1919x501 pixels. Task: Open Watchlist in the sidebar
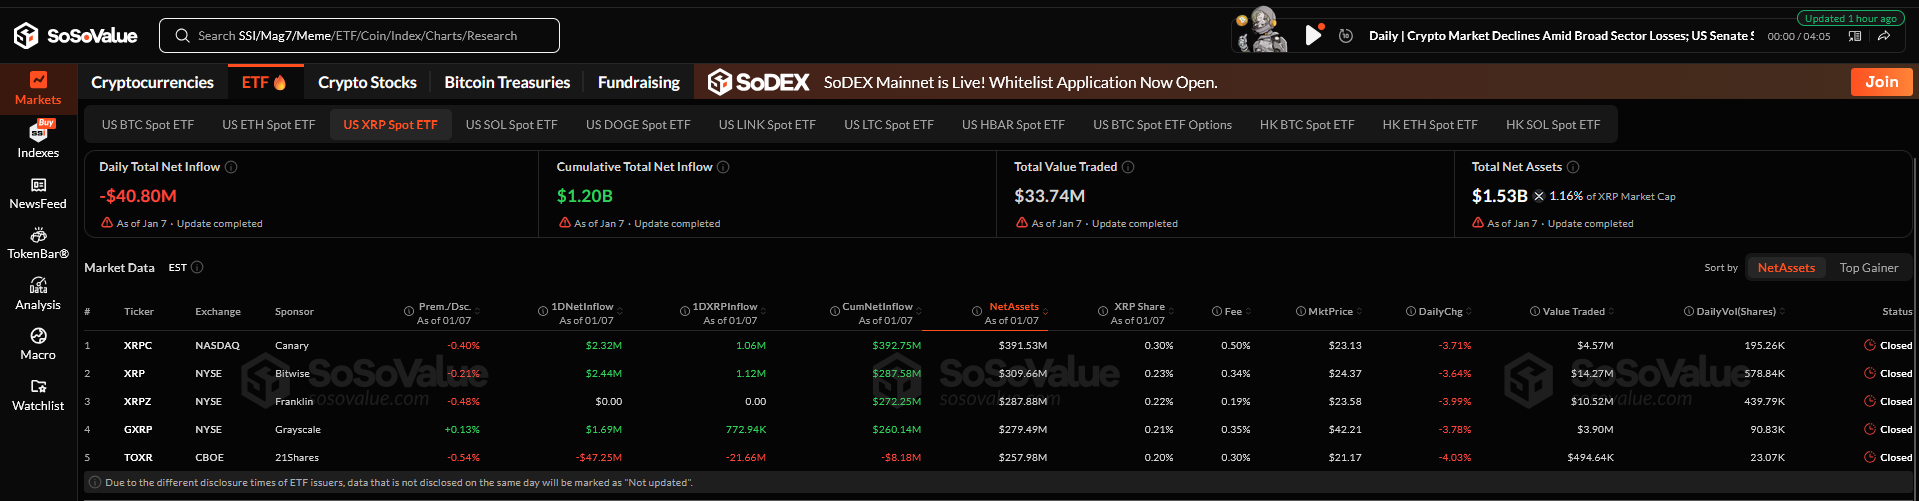pos(38,396)
